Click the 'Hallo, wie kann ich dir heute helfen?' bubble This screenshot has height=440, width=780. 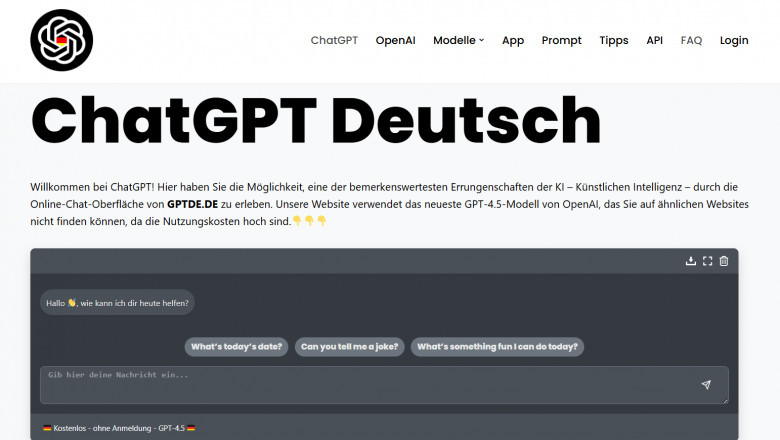tap(117, 303)
